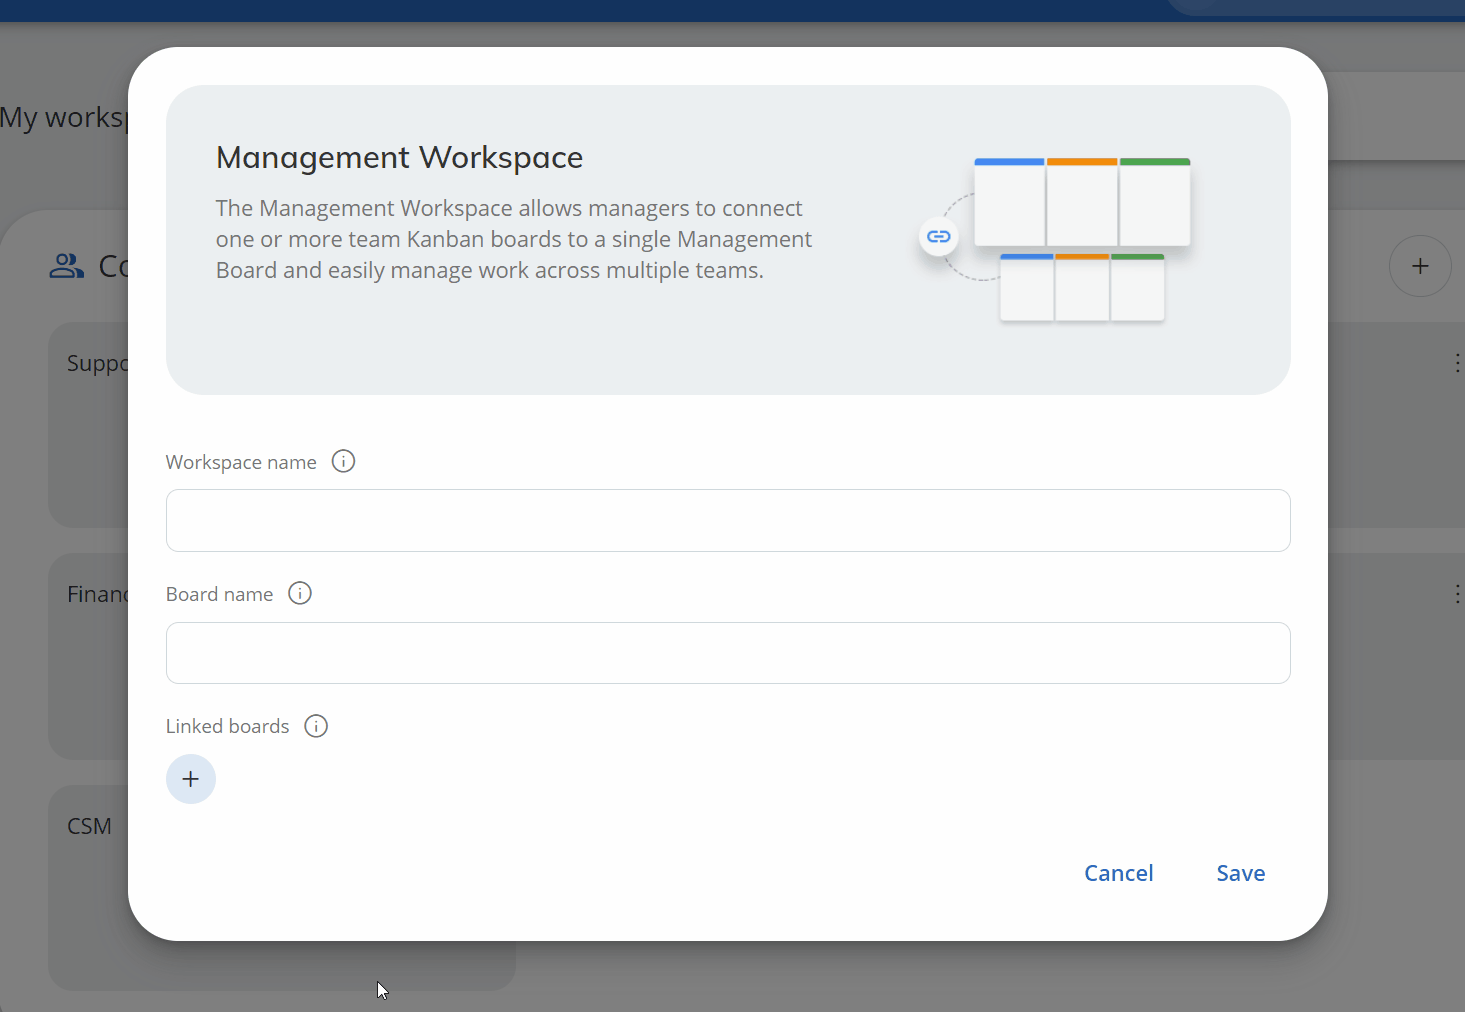Click the Workspace name info icon

[x=343, y=461]
